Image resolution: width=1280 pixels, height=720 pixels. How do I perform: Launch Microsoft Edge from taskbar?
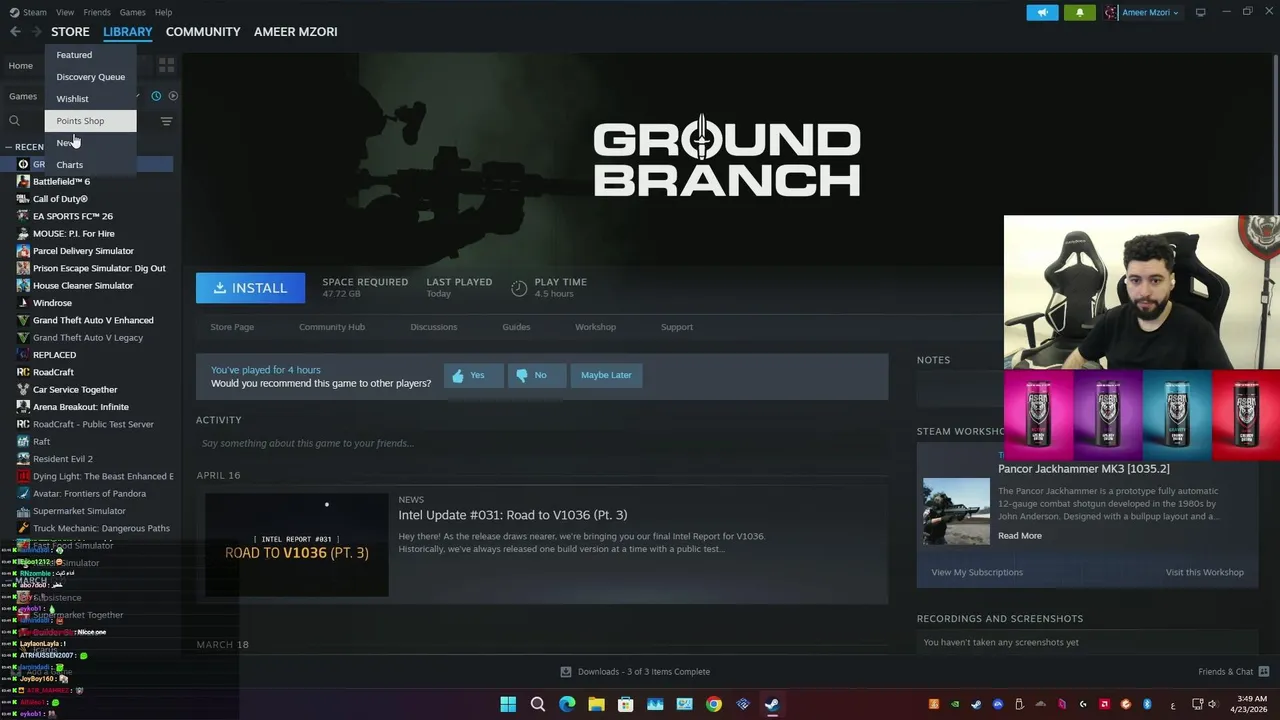coord(567,704)
